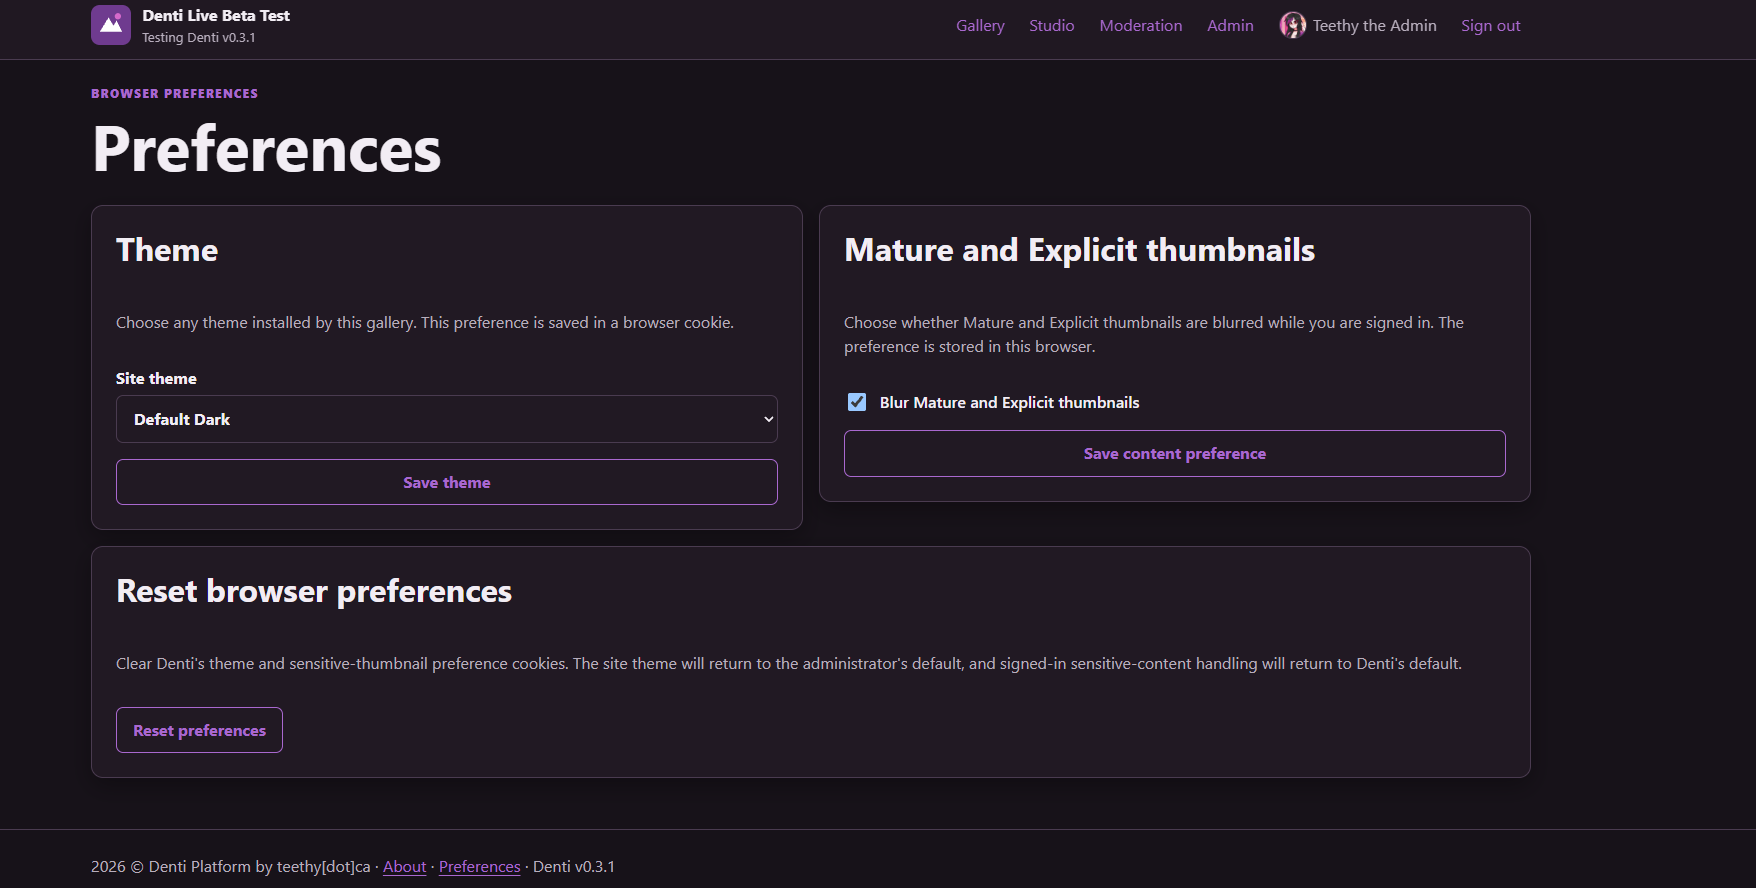Click the Denti Live Beta Test title

pyautogui.click(x=216, y=16)
